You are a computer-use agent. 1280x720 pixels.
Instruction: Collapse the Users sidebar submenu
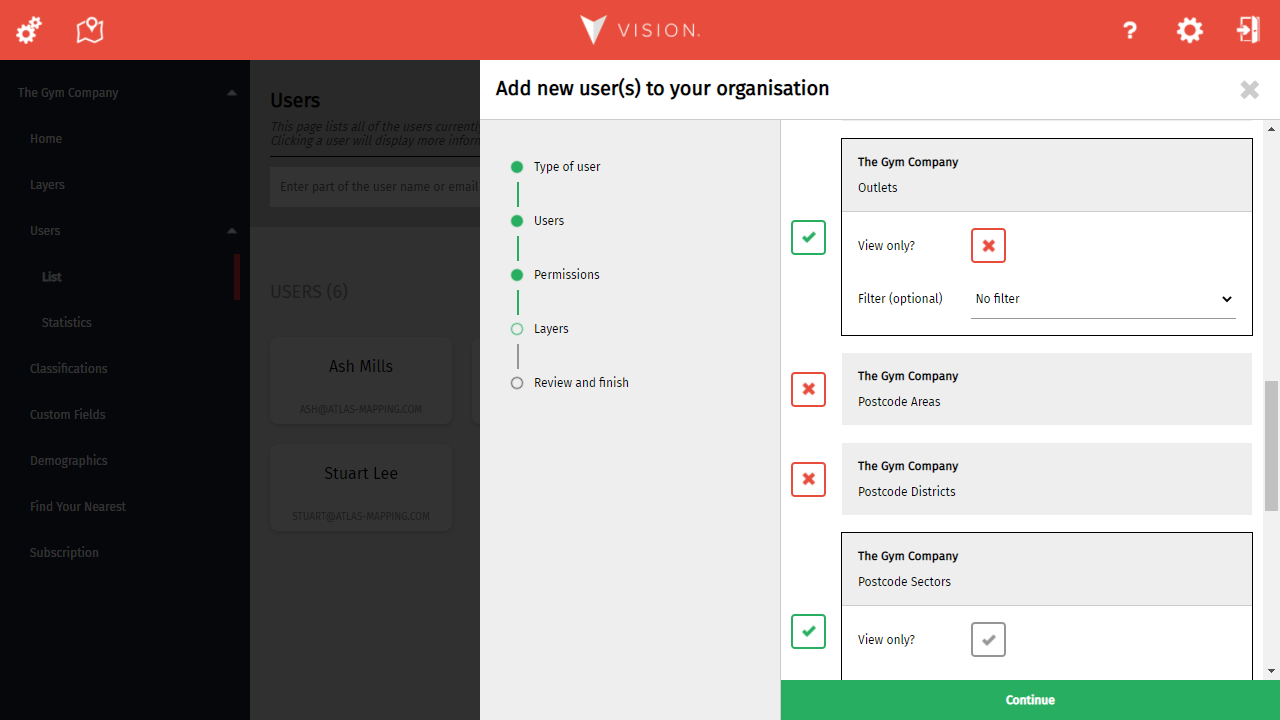(231, 231)
